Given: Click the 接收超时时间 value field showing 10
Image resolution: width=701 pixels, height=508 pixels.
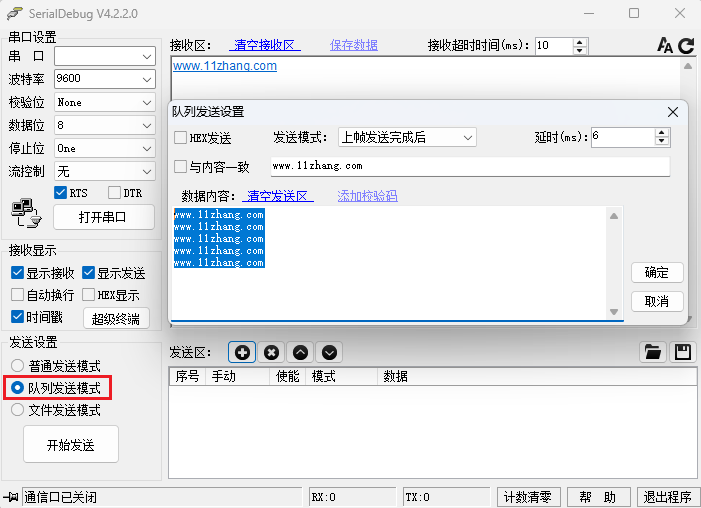Looking at the screenshot, I should pyautogui.click(x=554, y=46).
